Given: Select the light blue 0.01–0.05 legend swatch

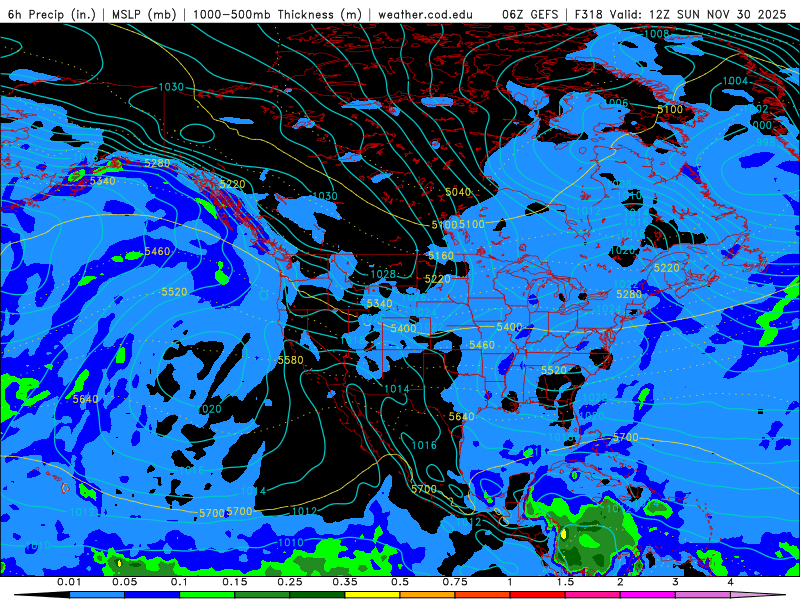Looking at the screenshot, I should pyautogui.click(x=97, y=595).
